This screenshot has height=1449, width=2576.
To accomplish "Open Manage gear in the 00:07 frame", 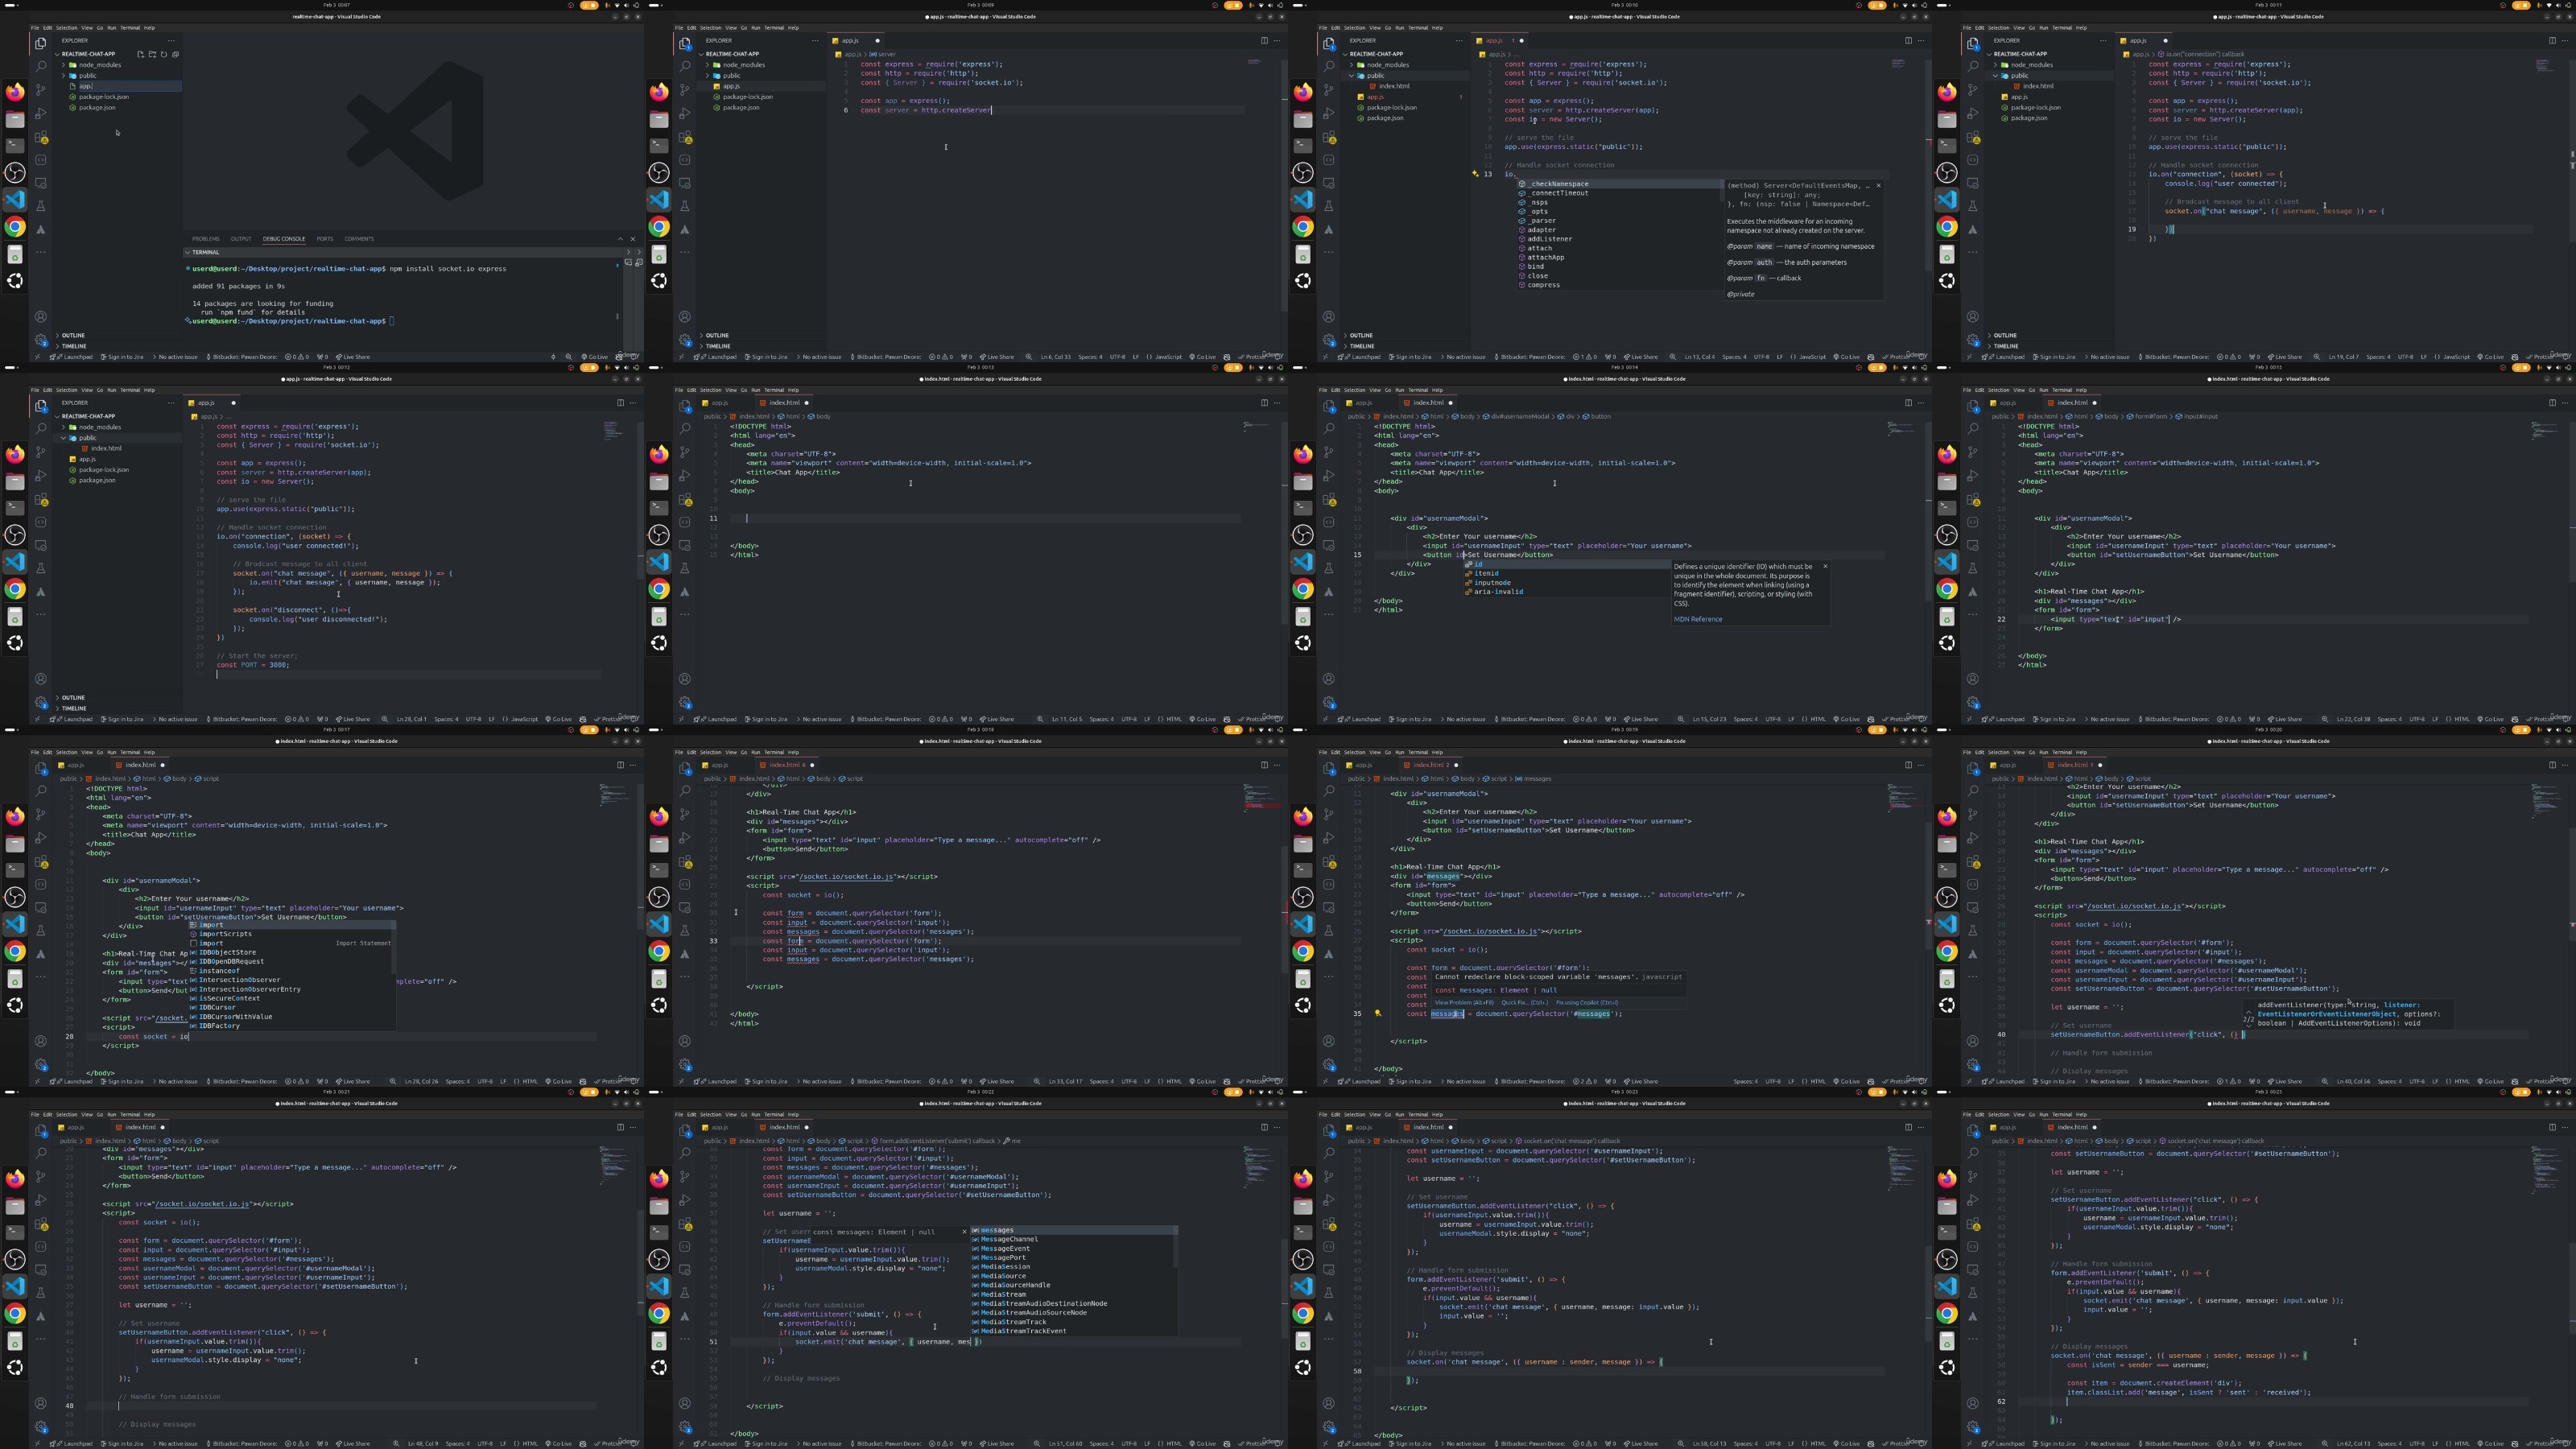I will point(41,340).
